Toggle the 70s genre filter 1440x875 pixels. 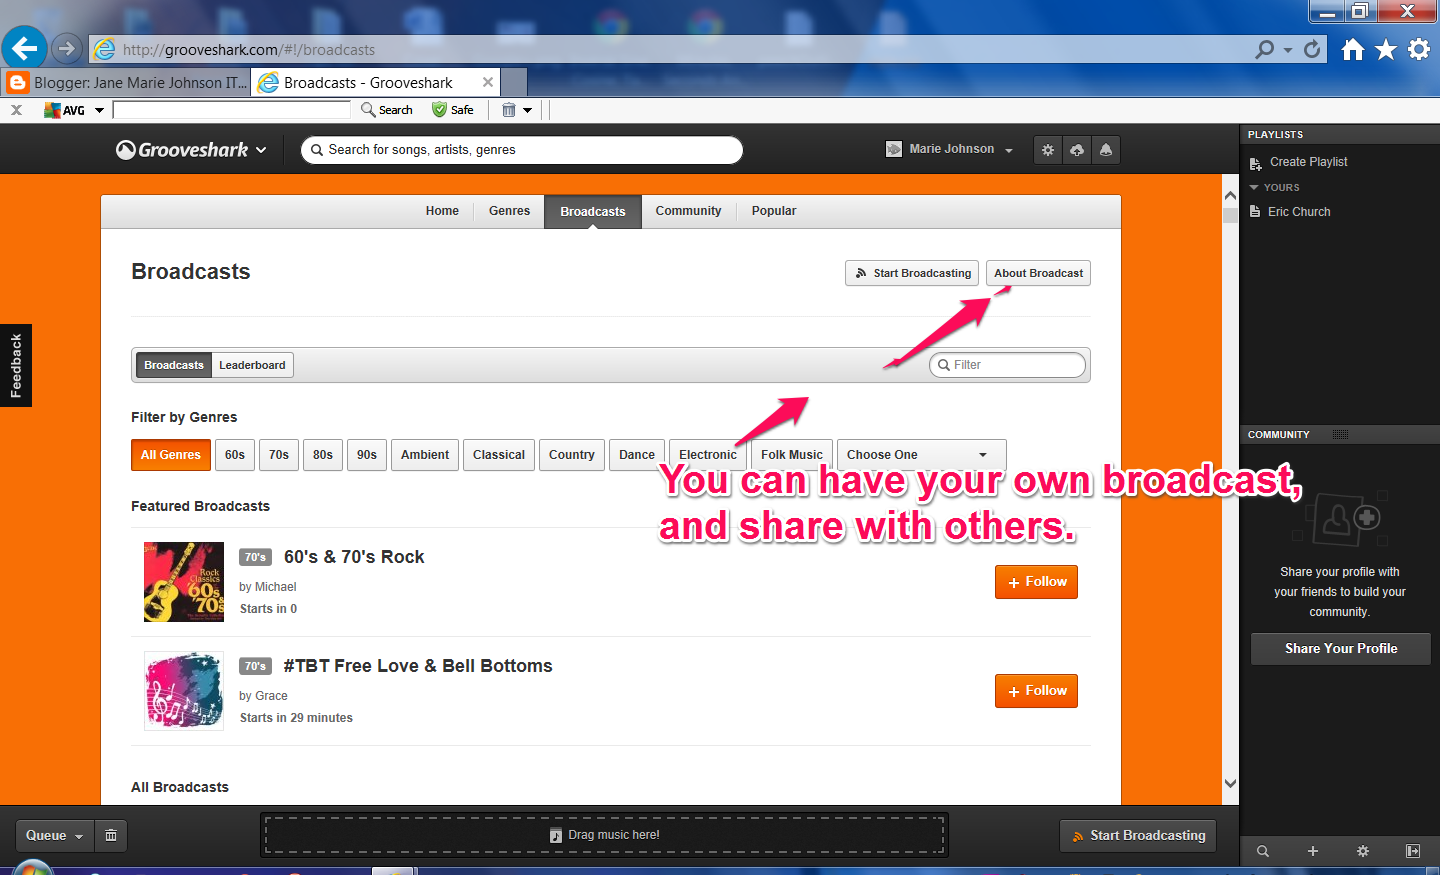[279, 455]
